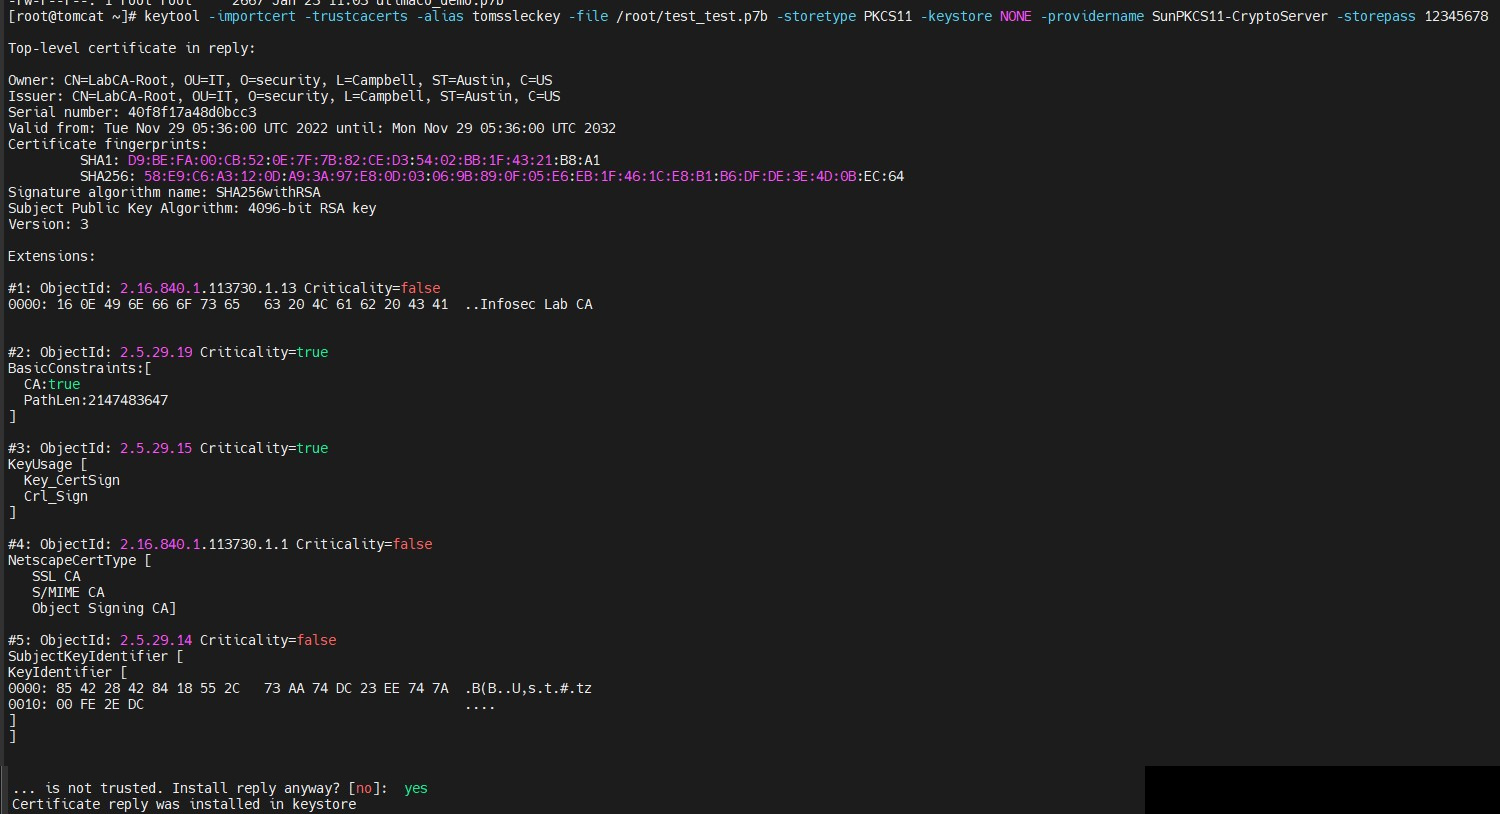Click ObjectId '2.16.840.1.113730.1.13' in extension #1
This screenshot has width=1500, height=814.
[x=208, y=288]
